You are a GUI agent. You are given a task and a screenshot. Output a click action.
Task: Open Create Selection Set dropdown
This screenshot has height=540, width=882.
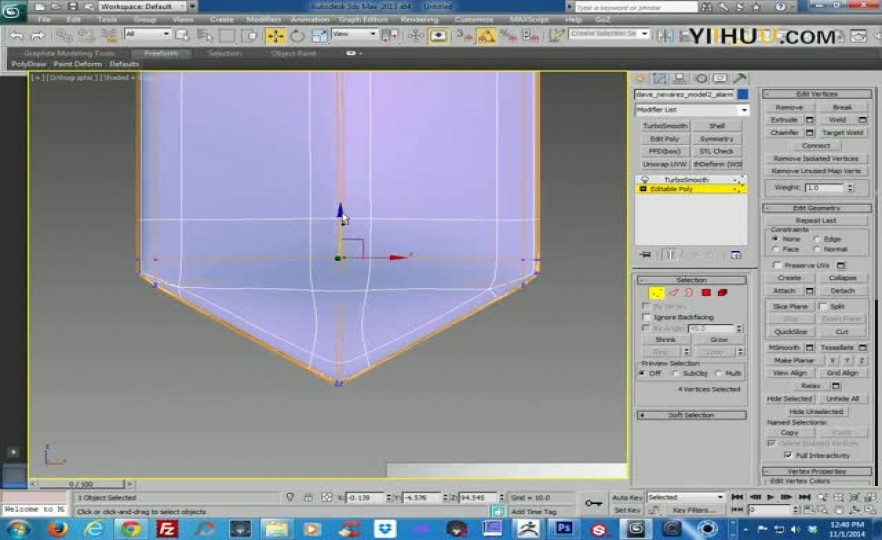pyautogui.click(x=609, y=34)
